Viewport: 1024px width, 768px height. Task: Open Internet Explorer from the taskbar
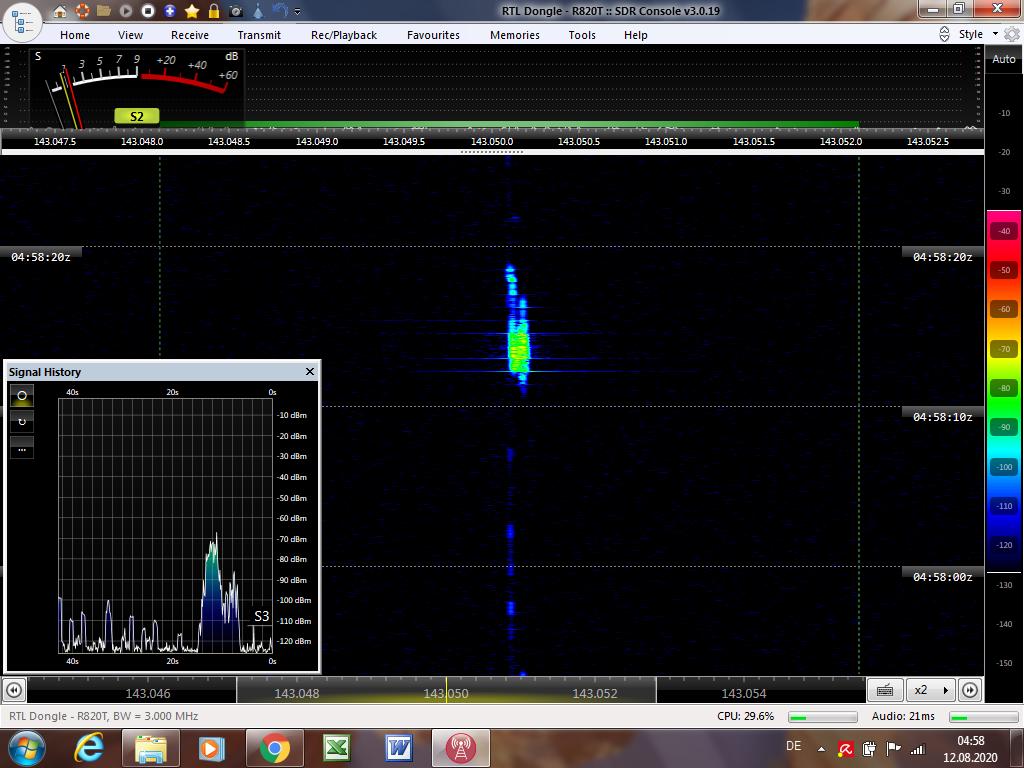pyautogui.click(x=89, y=748)
